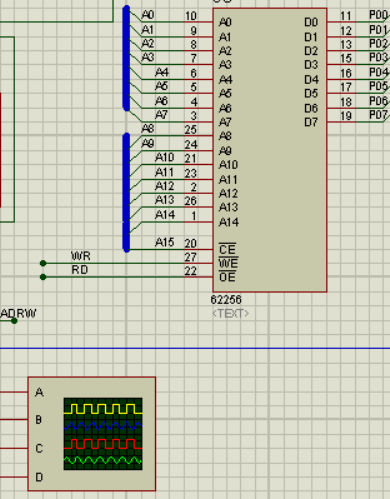
Task: Click the CE pin name on 62256
Action: click(227, 250)
